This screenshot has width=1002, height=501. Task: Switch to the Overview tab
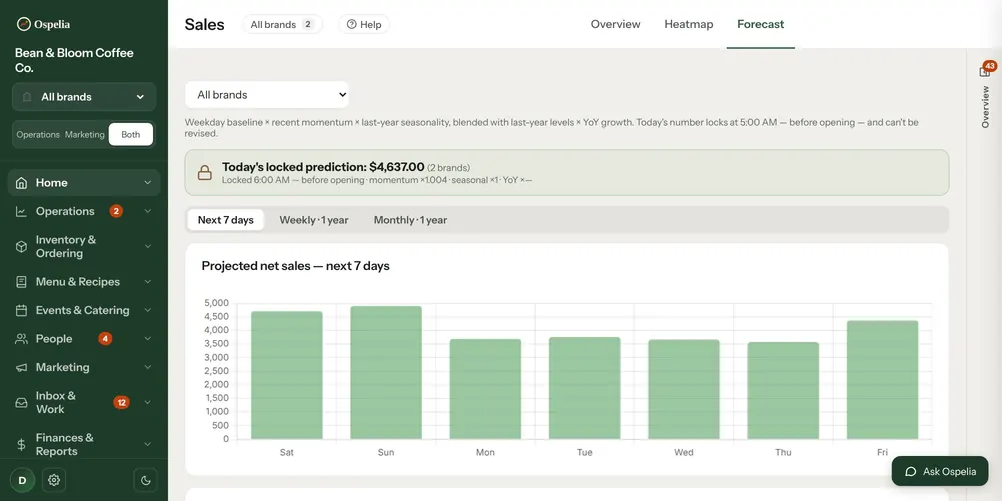(615, 24)
